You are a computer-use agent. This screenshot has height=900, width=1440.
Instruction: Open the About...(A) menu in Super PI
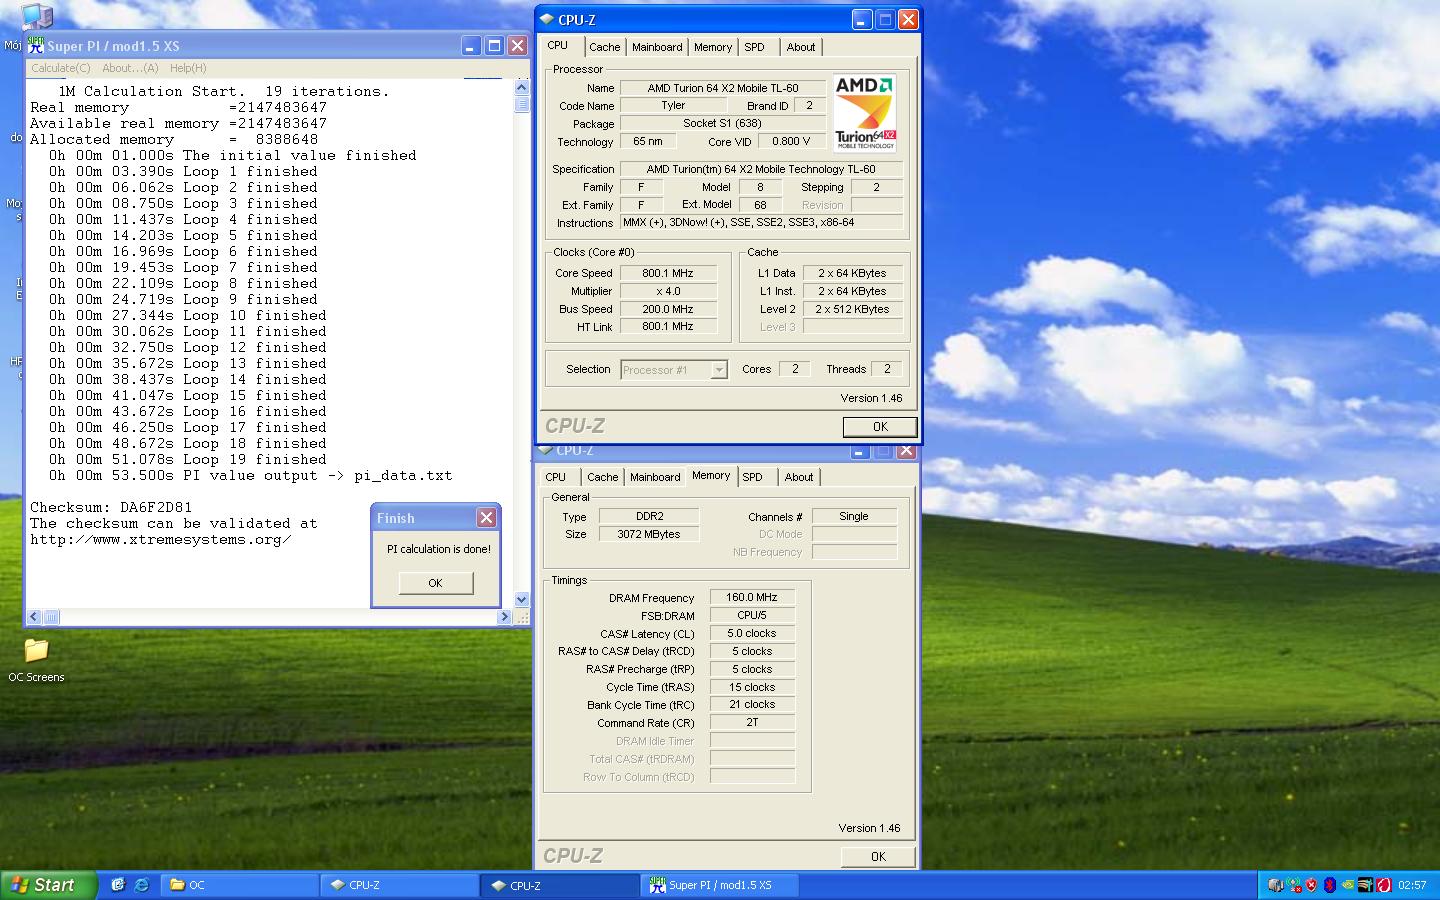(130, 68)
